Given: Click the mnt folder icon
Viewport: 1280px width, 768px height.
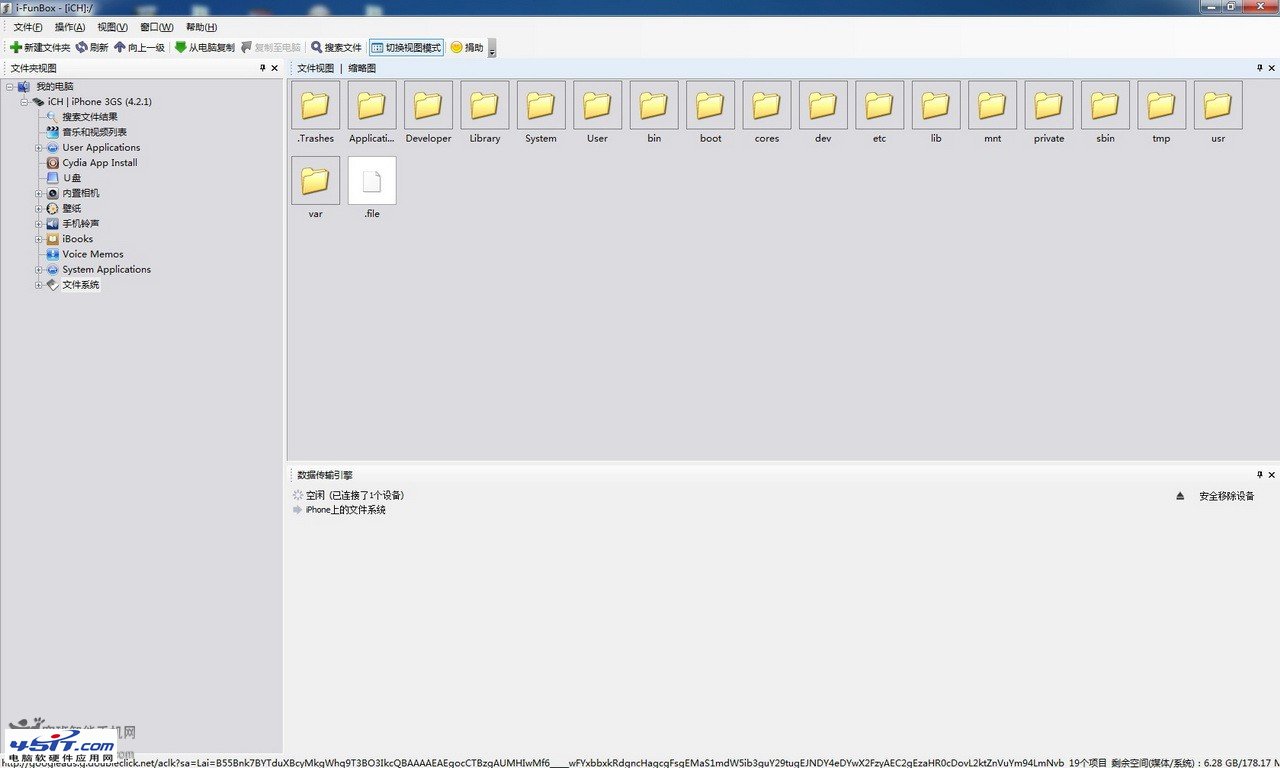Looking at the screenshot, I should (992, 105).
